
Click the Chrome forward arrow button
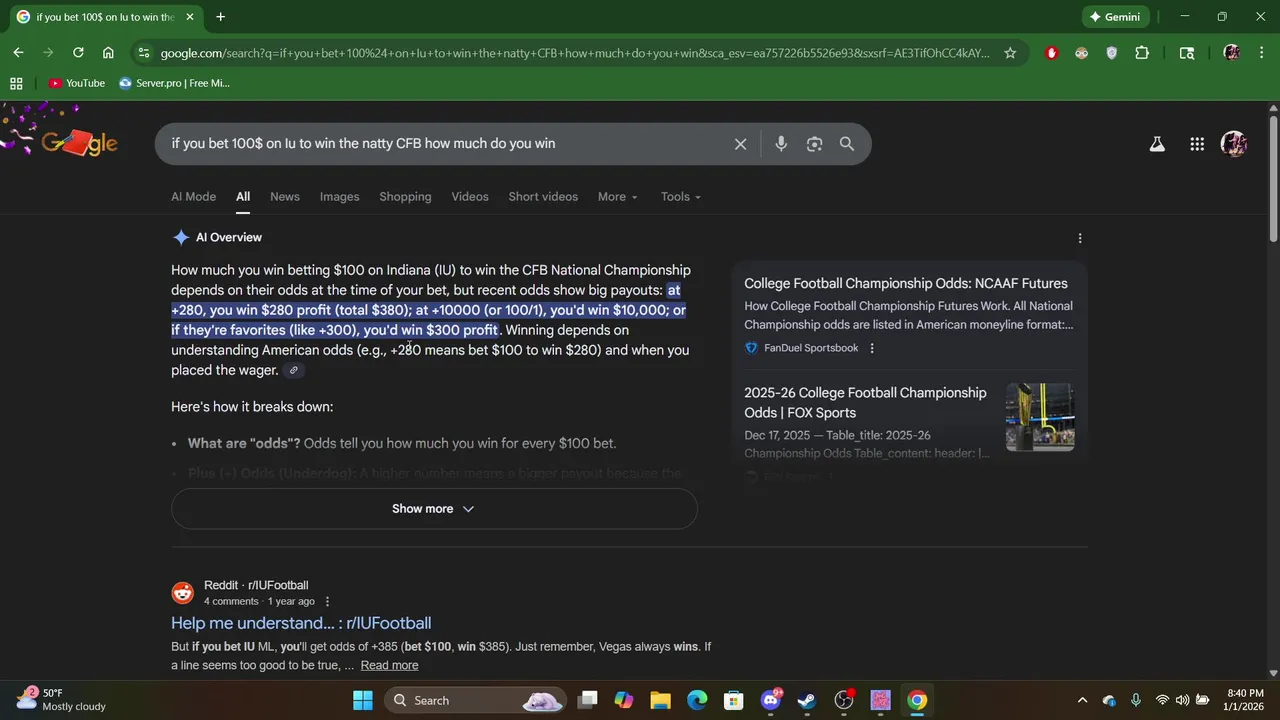pyautogui.click(x=48, y=53)
